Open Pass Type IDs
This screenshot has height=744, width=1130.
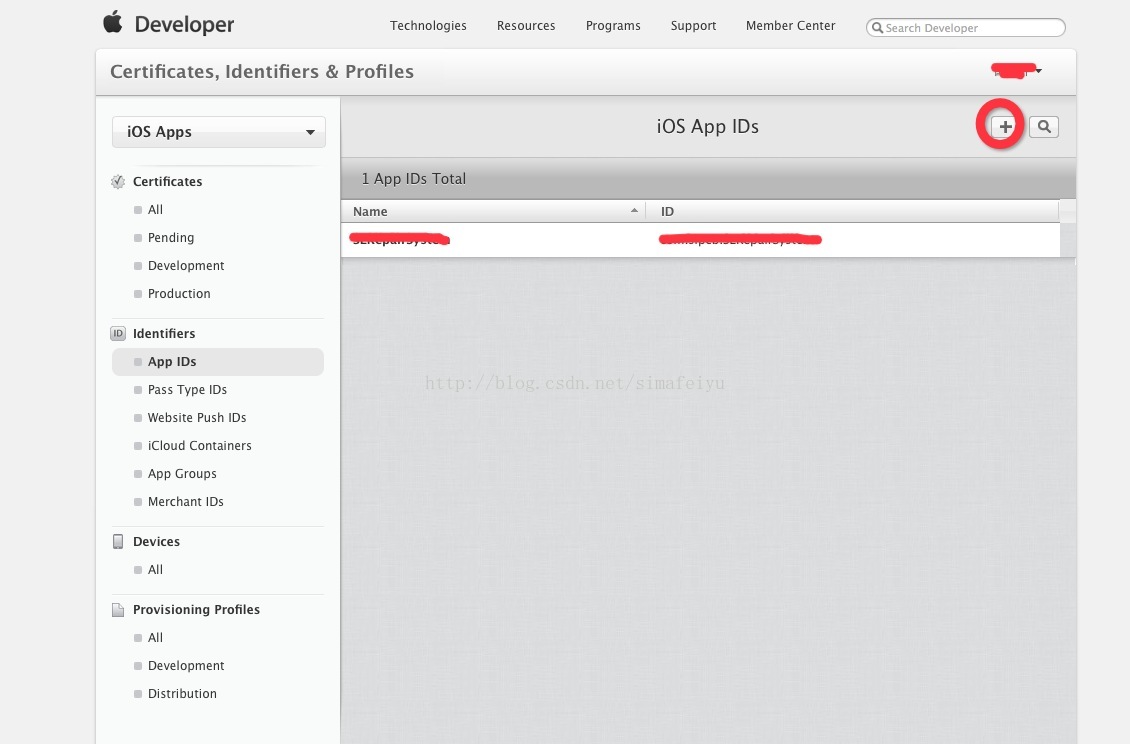point(187,390)
